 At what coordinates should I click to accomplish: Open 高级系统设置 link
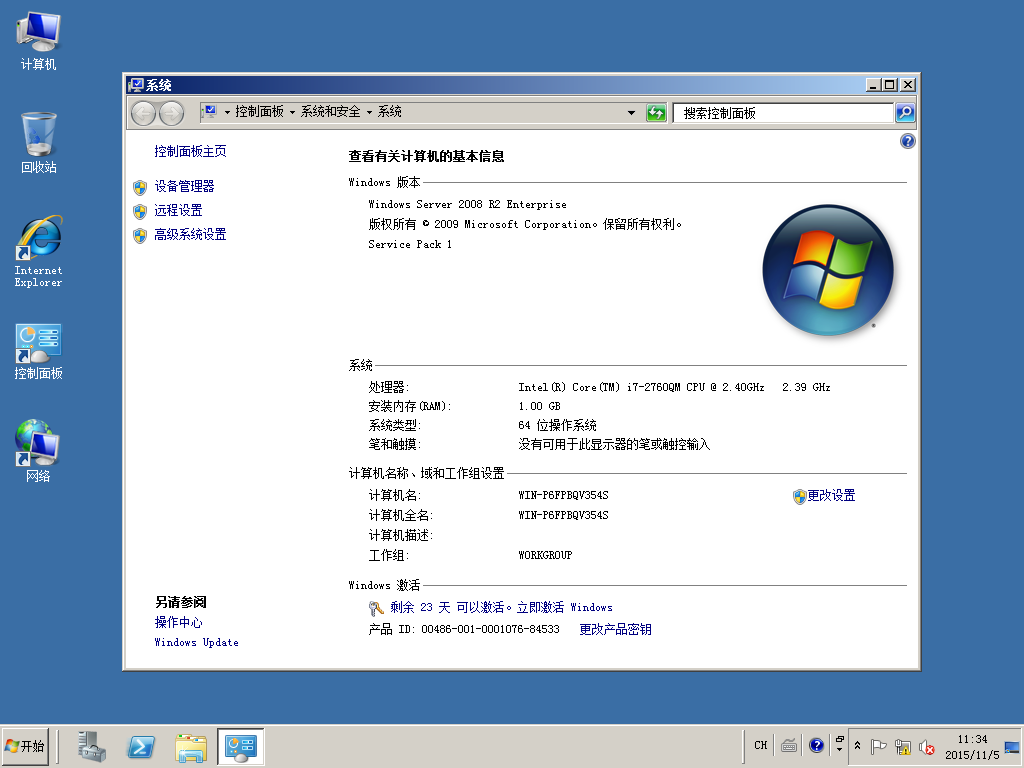tap(190, 234)
